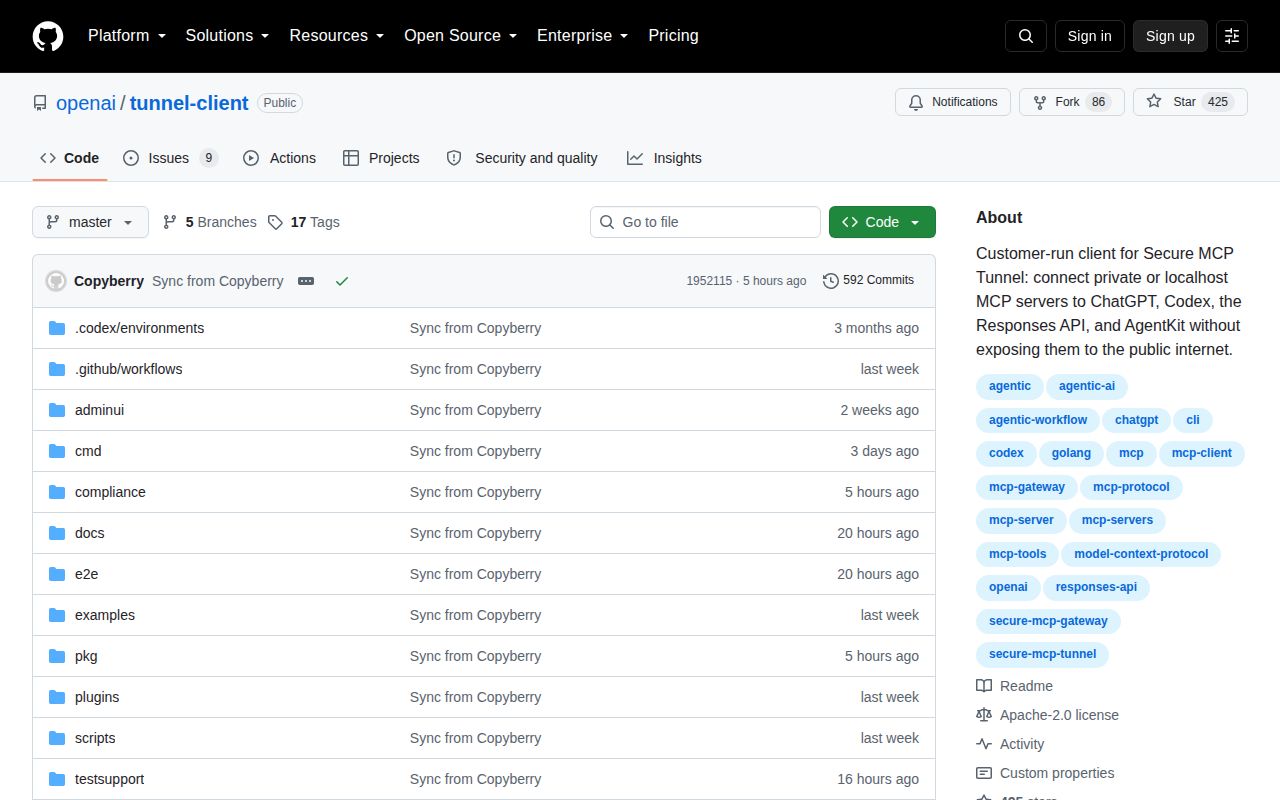View passing checks green checkmark
This screenshot has height=800, width=1280.
click(342, 281)
